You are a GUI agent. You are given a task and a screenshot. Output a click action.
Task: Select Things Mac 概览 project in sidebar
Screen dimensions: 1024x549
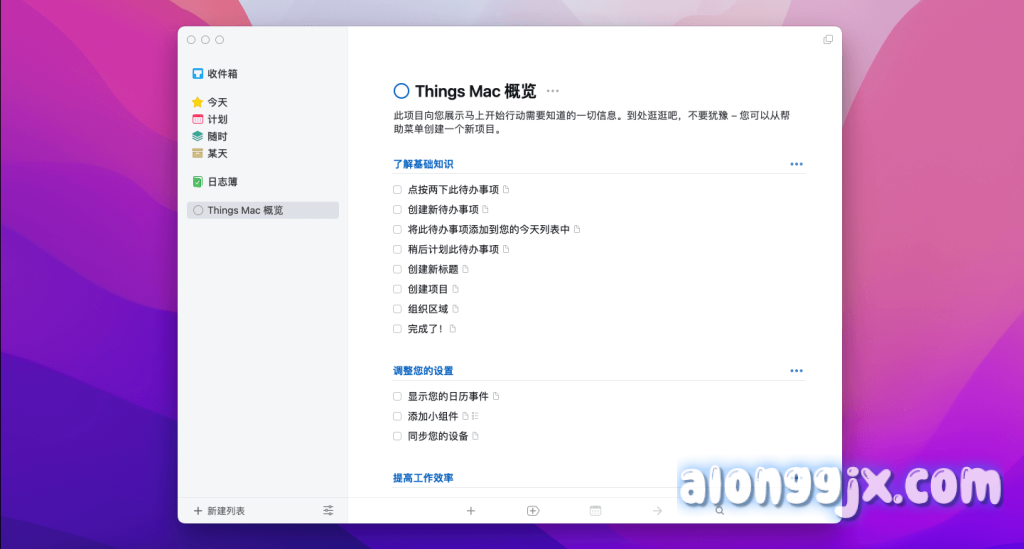click(245, 210)
